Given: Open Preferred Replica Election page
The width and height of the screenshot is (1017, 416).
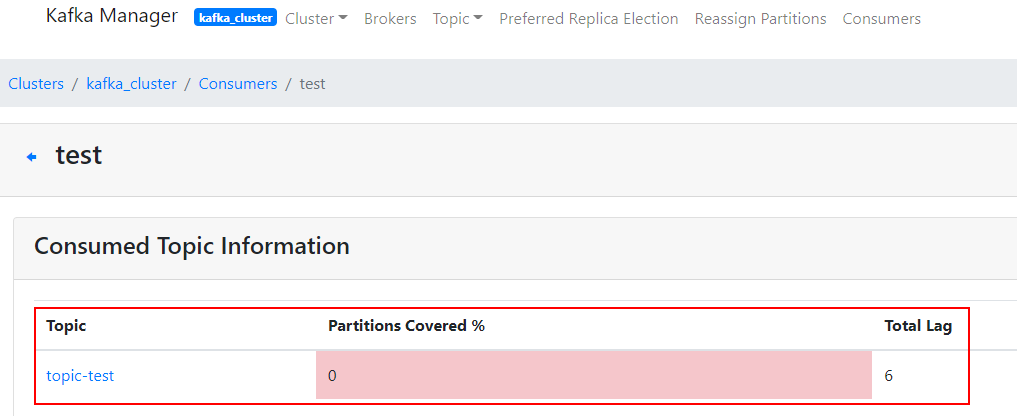Looking at the screenshot, I should pyautogui.click(x=589, y=19).
